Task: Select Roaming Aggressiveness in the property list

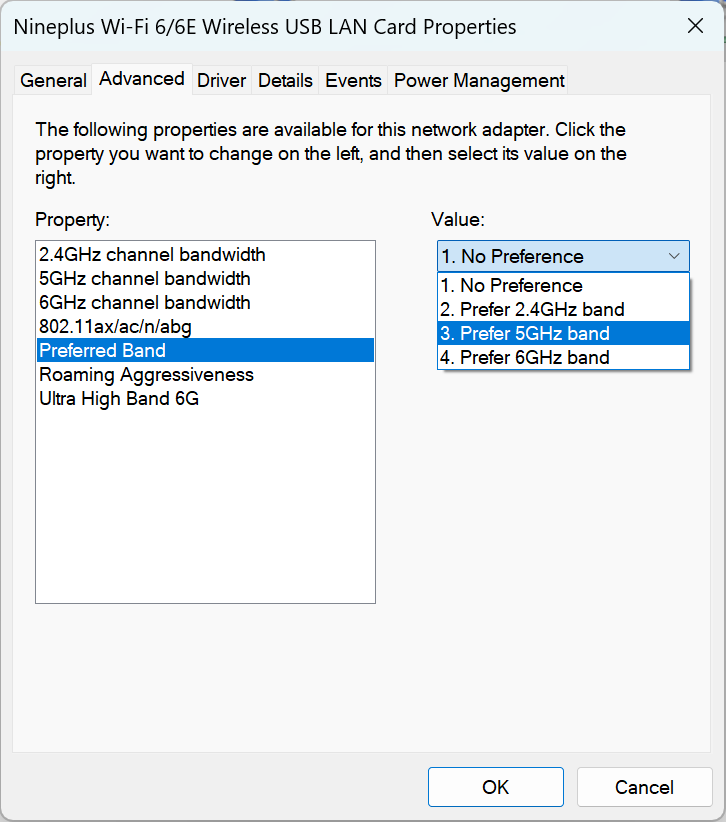Action: point(205,375)
